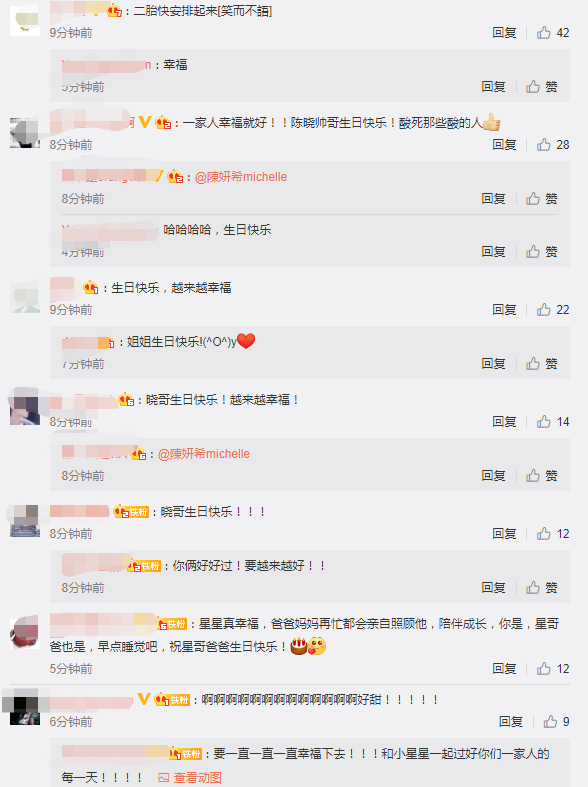Reply to the 二胎快安排起来 comment
588x787 pixels.
coord(504,33)
